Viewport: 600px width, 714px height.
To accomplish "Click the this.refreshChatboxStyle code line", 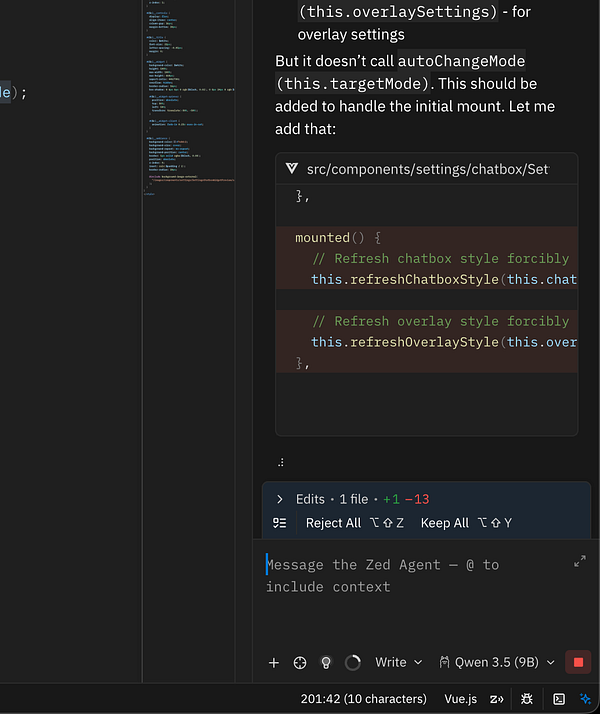I will coord(444,279).
